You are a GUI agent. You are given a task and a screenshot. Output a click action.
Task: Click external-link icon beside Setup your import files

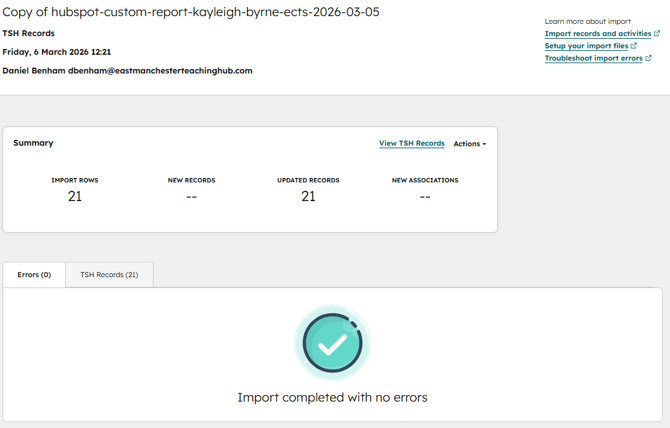click(634, 46)
